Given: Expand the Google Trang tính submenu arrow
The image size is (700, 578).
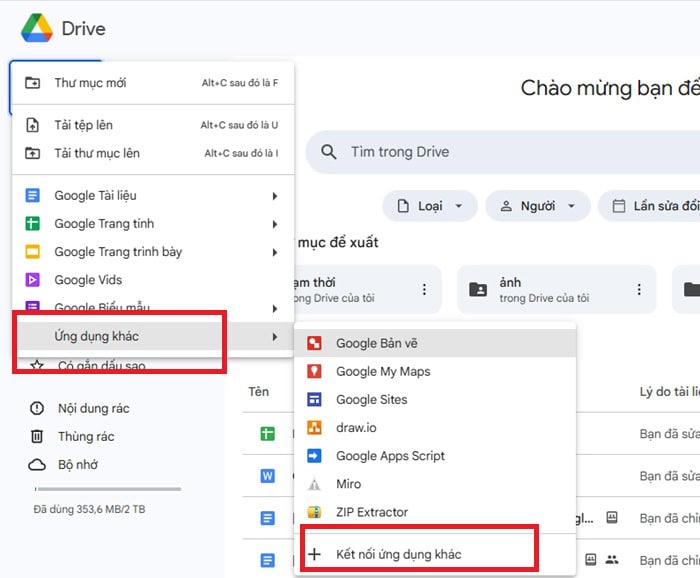Looking at the screenshot, I should [x=274, y=224].
